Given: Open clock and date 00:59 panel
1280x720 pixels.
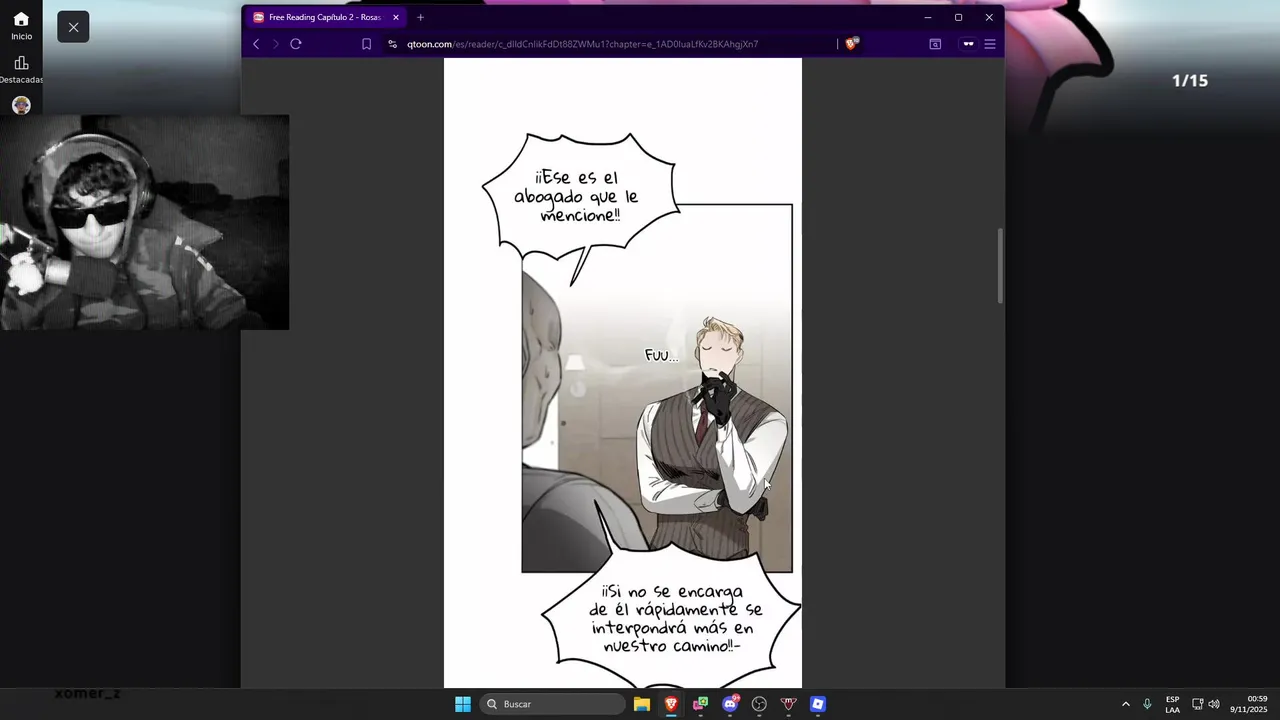Looking at the screenshot, I should tap(1250, 704).
